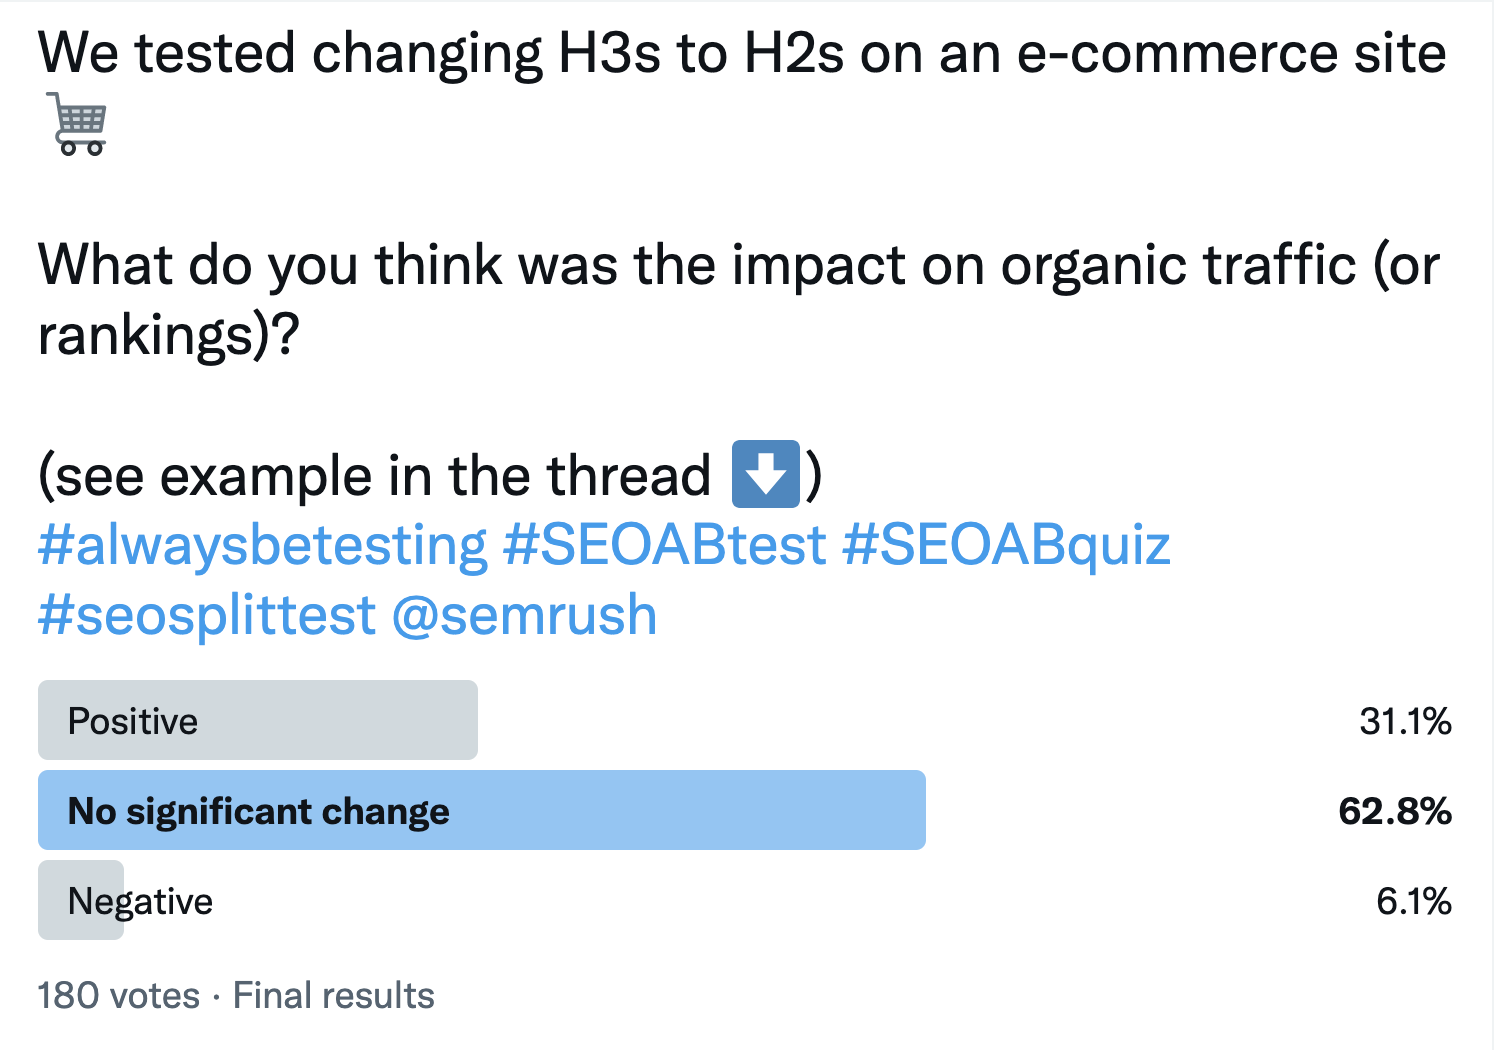Viewport: 1494px width, 1050px height.
Task: Open the #alwaysbetesting hashtag
Action: coord(262,546)
